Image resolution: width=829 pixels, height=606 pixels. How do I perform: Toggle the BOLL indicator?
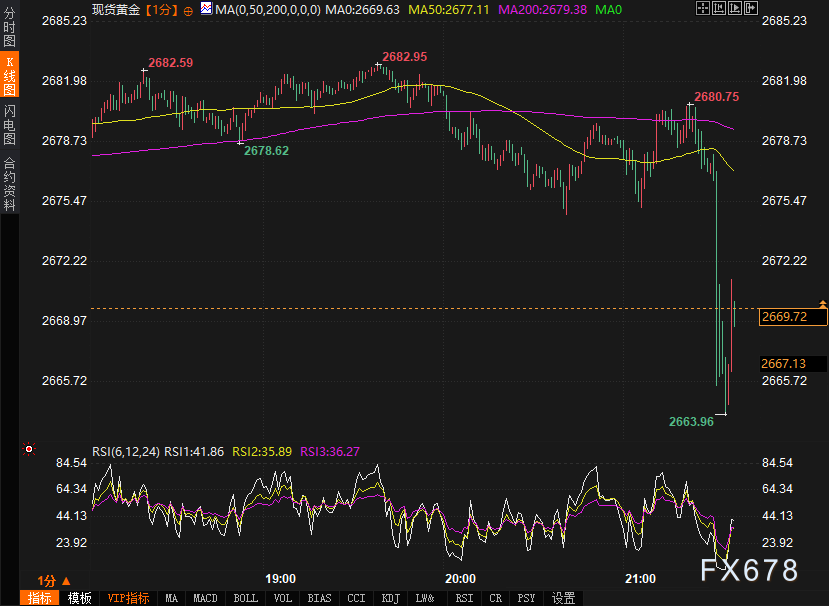click(x=244, y=598)
